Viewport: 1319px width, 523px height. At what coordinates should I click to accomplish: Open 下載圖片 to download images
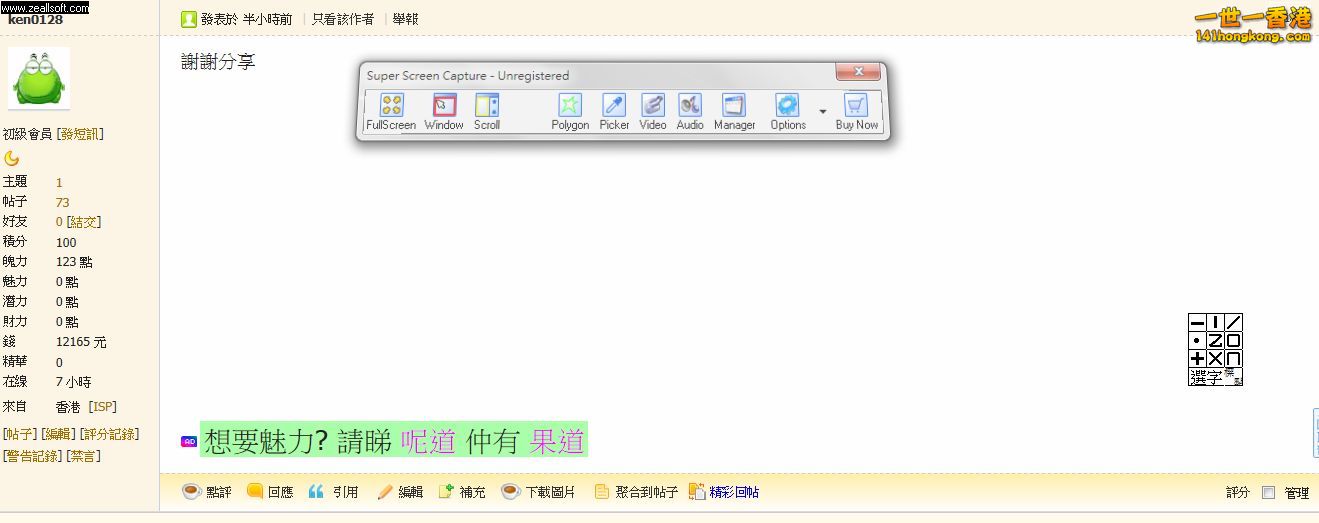539,492
